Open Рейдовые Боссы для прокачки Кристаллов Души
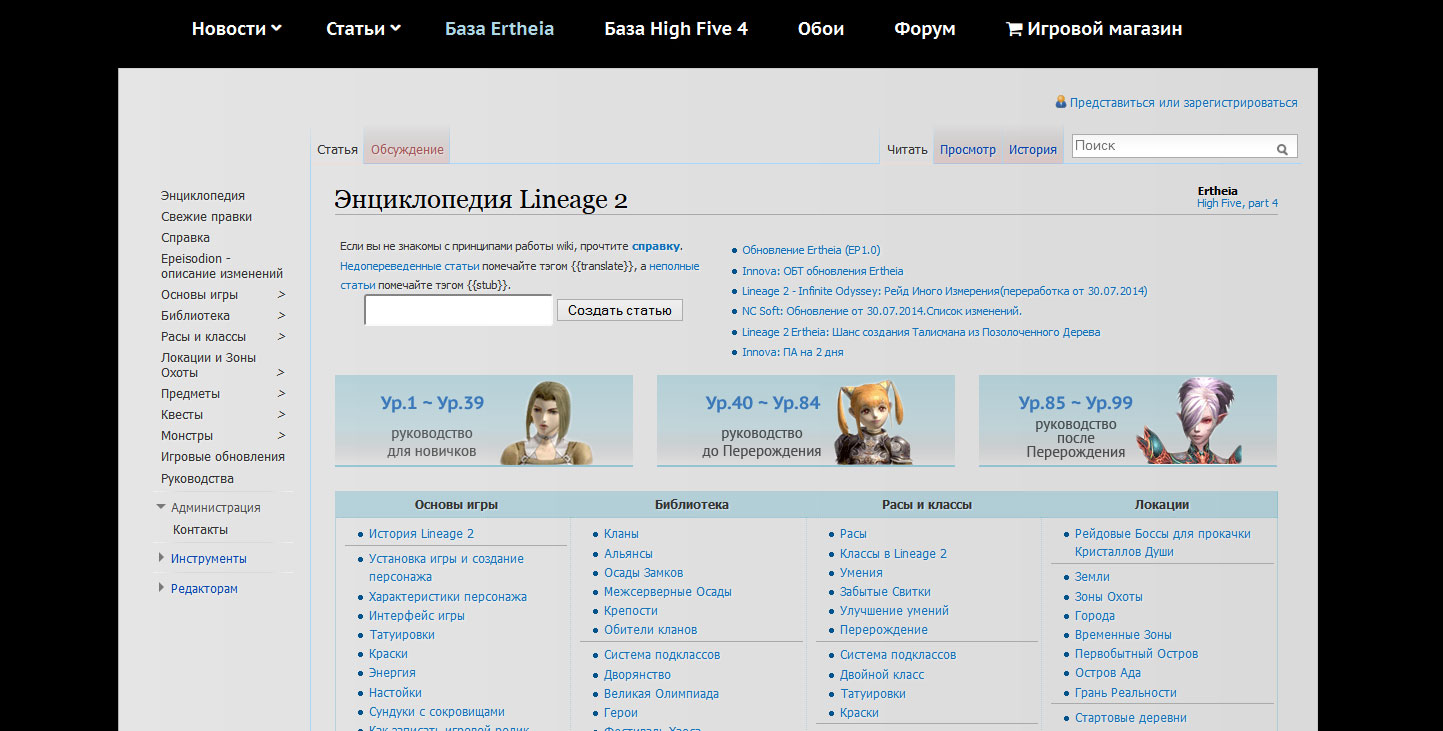Screen dimensions: 1443x731 [x=1162, y=543]
